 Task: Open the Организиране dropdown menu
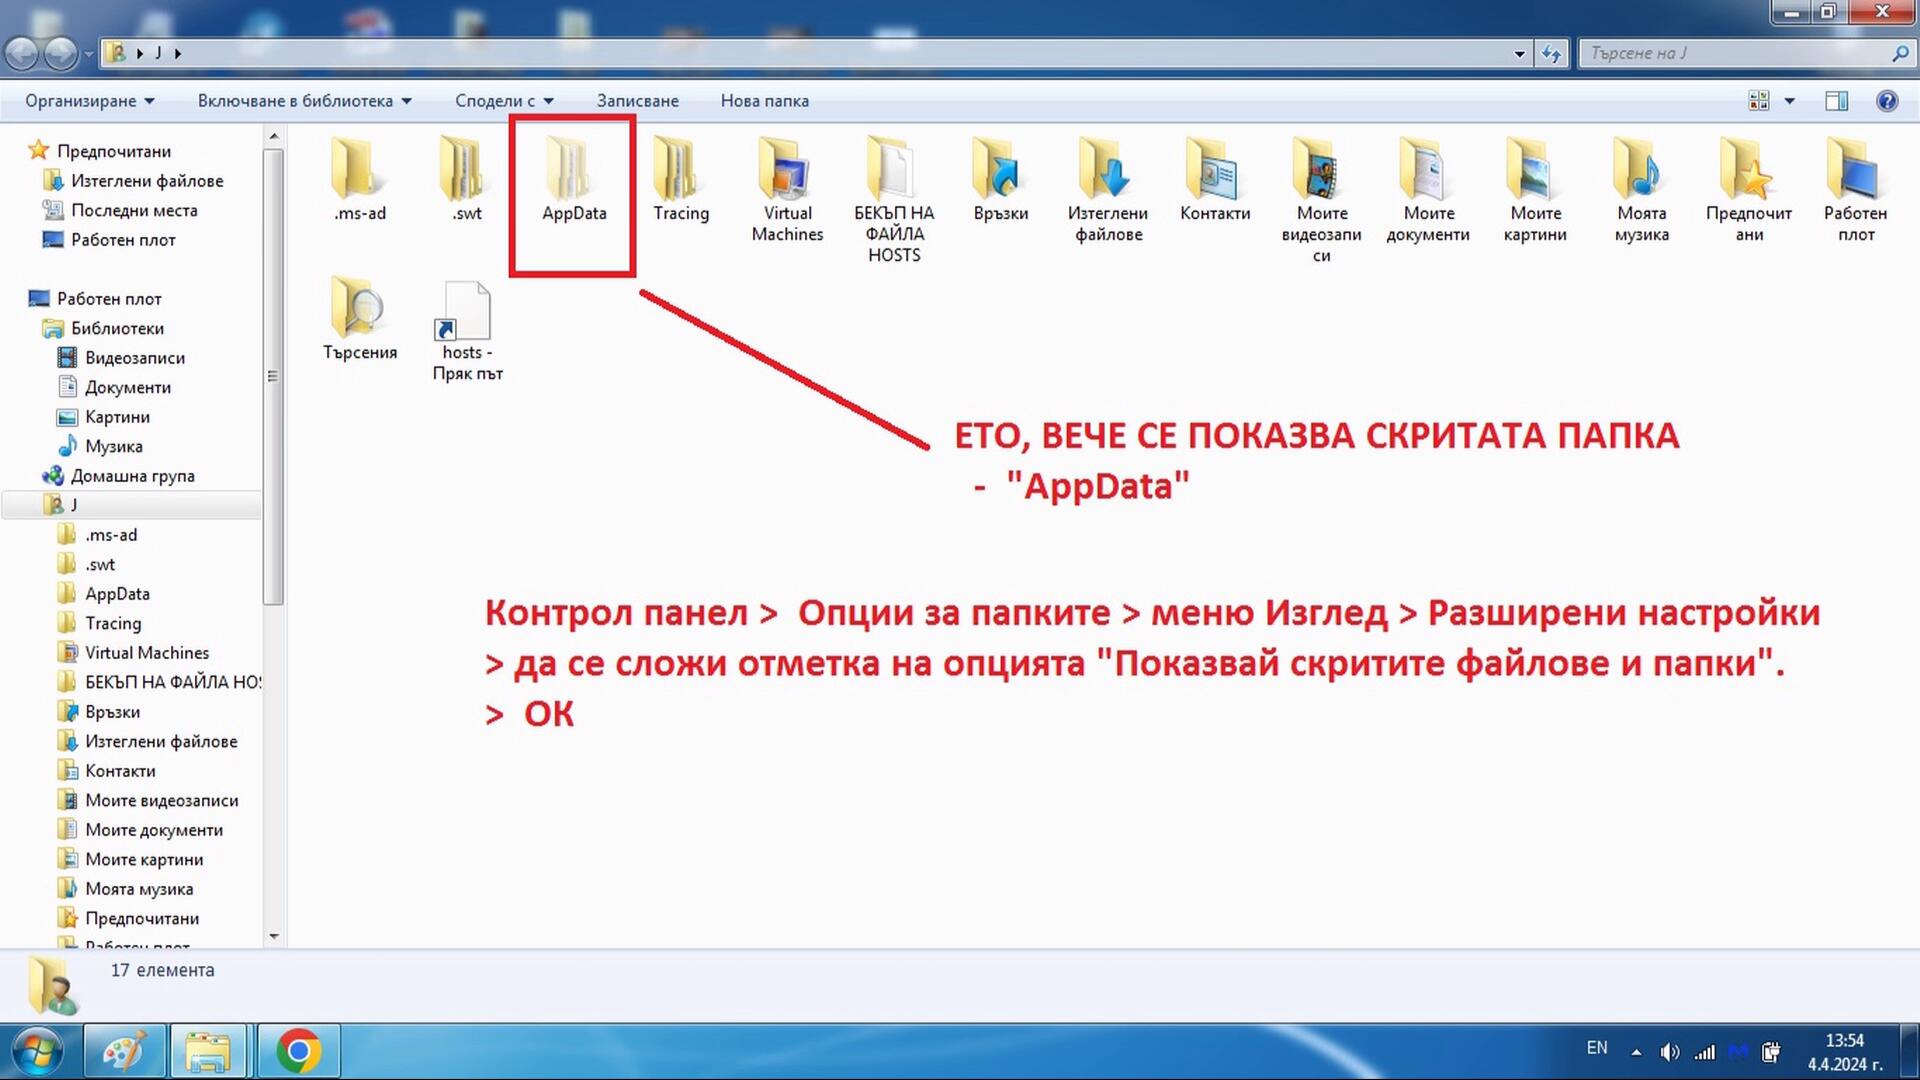90,101
